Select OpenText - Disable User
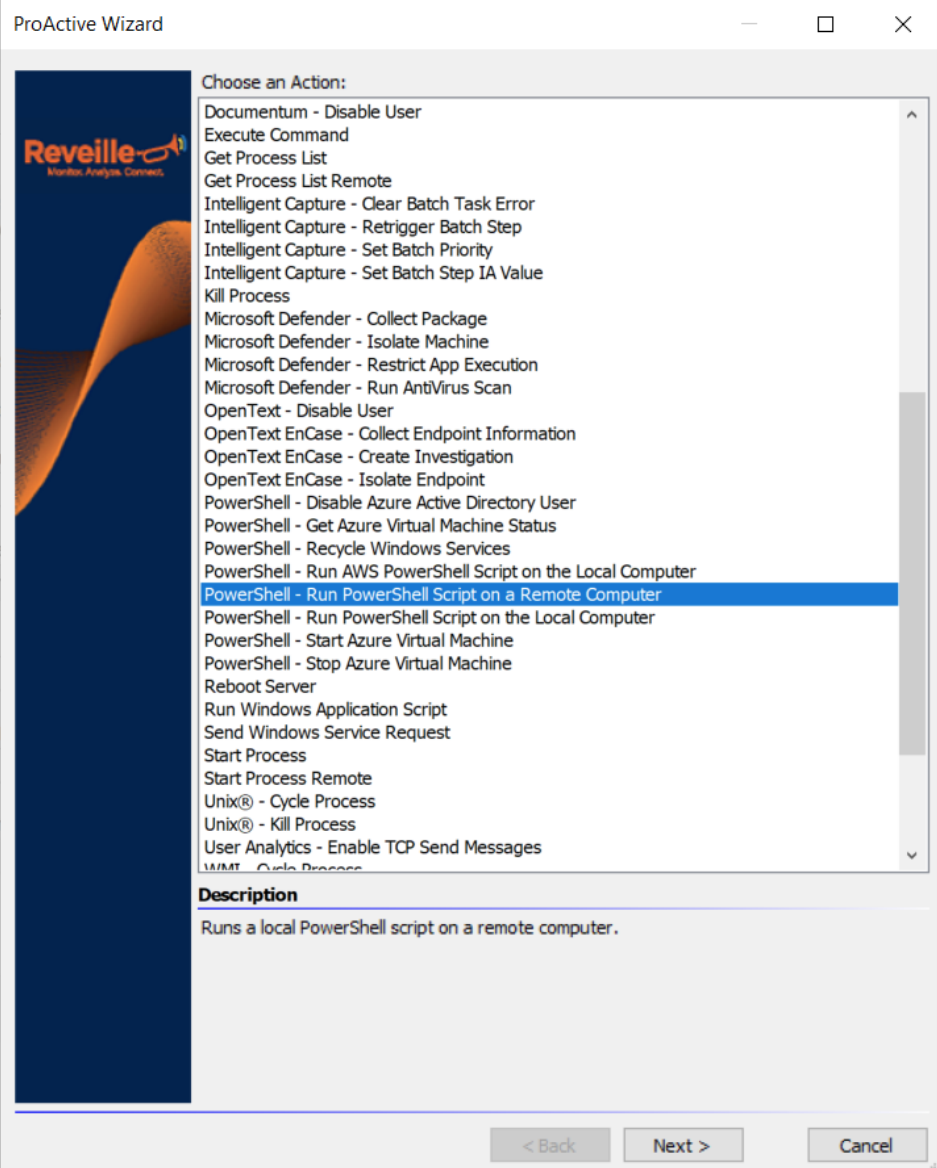937x1168 pixels. click(x=549, y=411)
